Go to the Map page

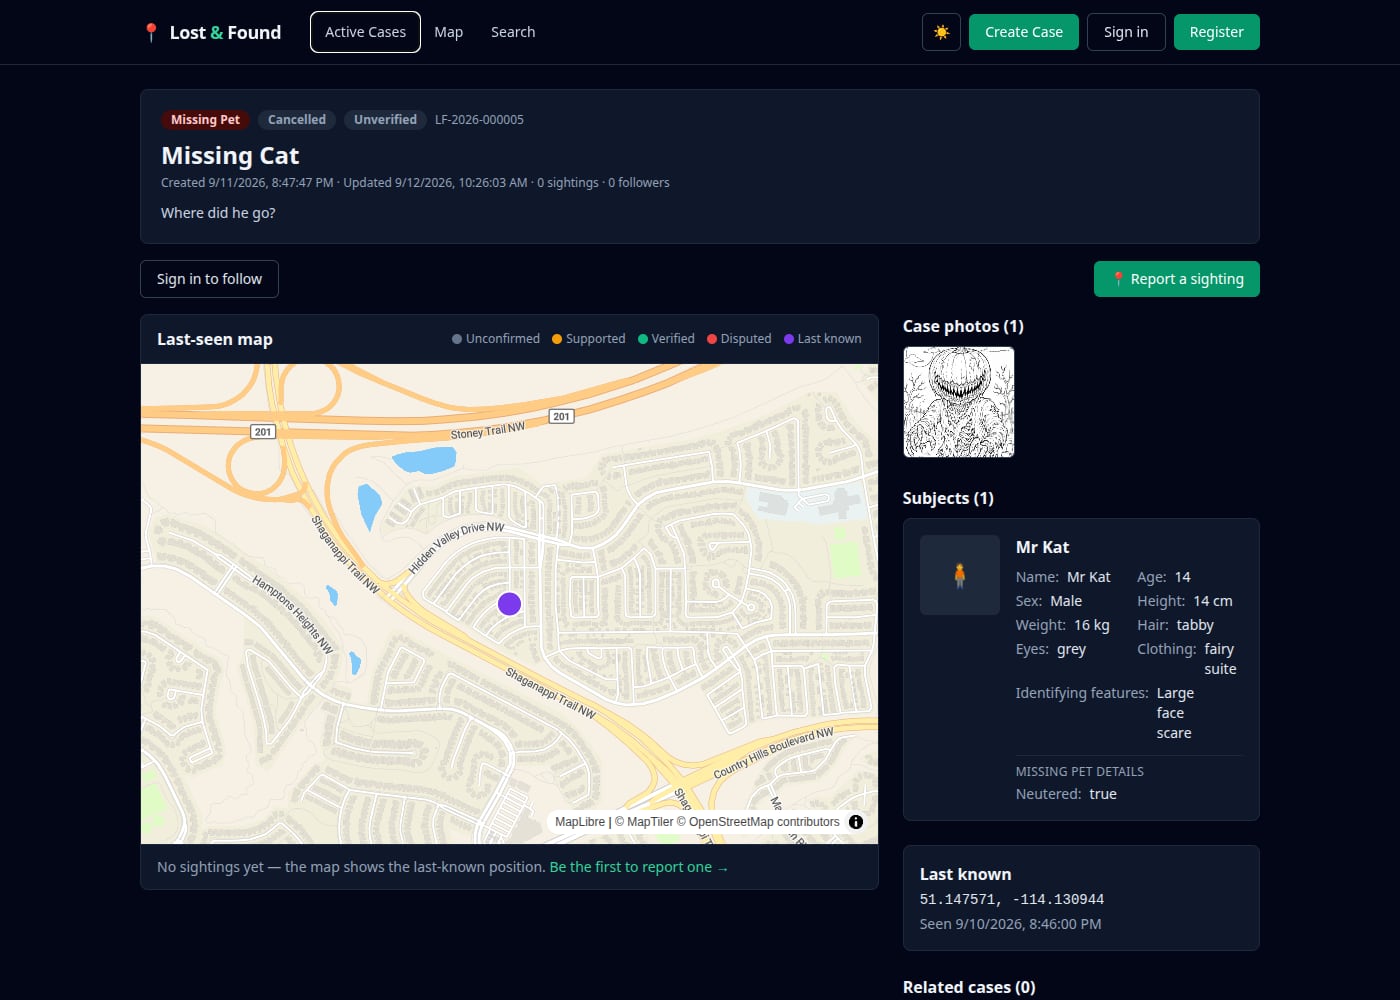(x=448, y=32)
